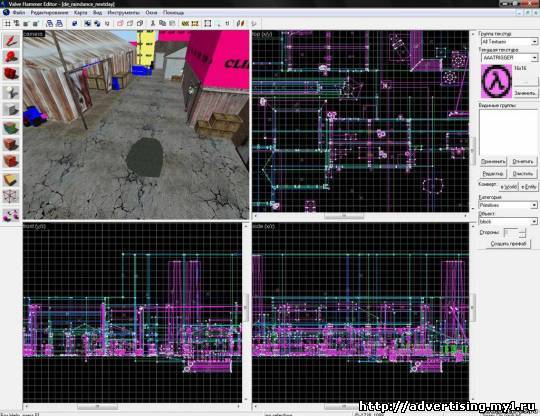The width and height of the screenshot is (540, 416).
Task: Click the Hide Unselected Objects icon
Action: (130, 23)
